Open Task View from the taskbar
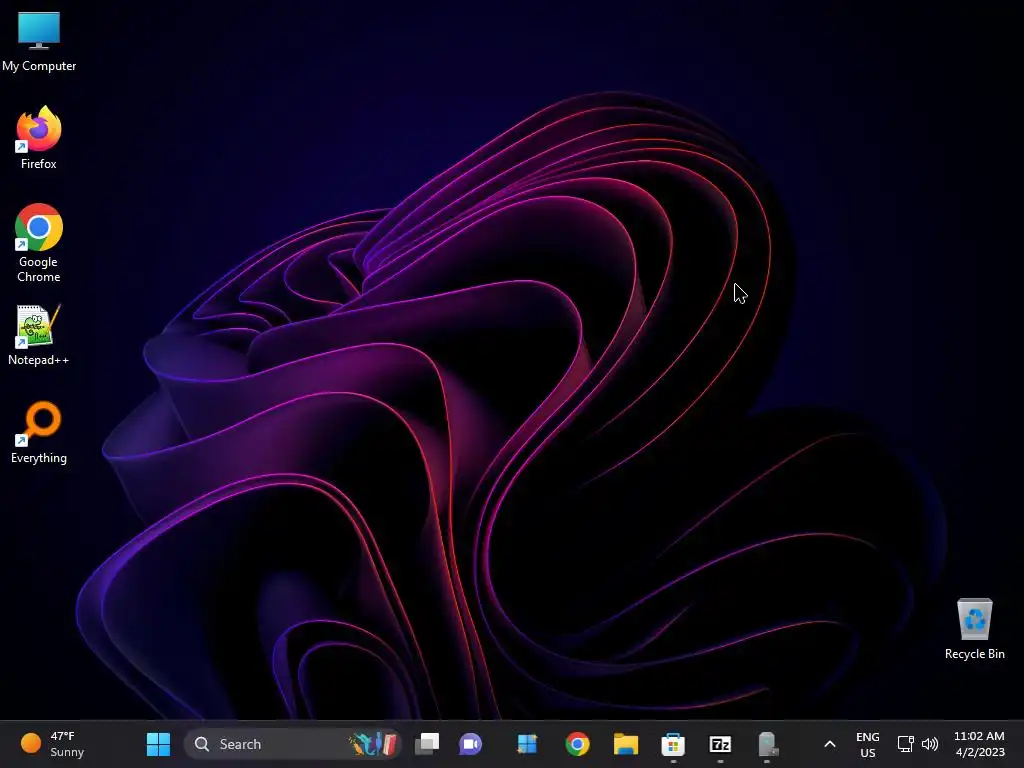 (x=427, y=744)
